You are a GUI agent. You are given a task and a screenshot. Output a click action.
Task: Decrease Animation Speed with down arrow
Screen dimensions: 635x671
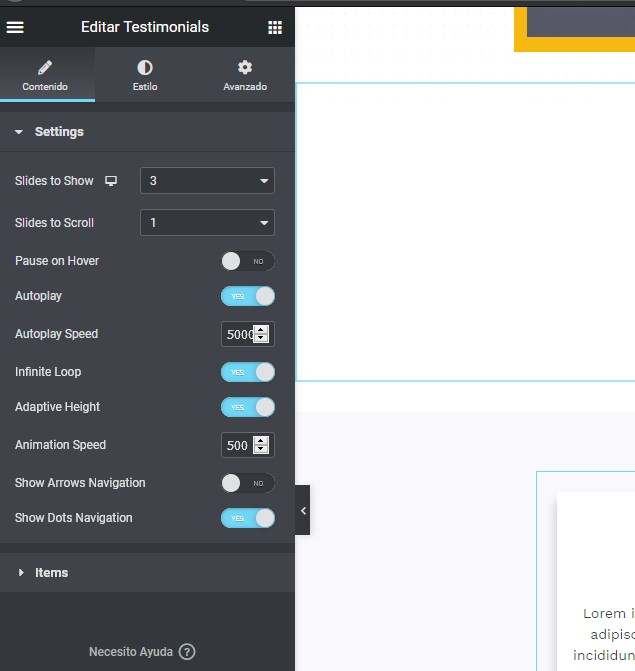click(261, 449)
